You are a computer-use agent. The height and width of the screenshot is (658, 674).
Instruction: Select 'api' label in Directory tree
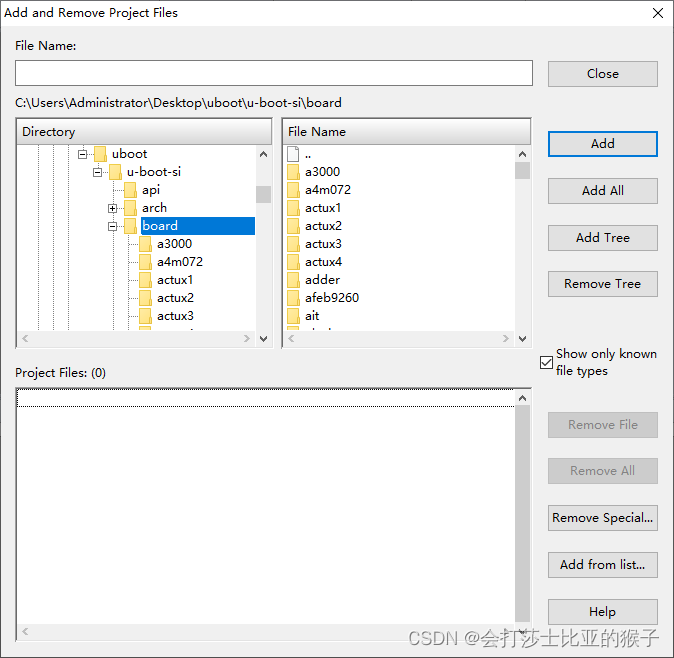pos(151,190)
